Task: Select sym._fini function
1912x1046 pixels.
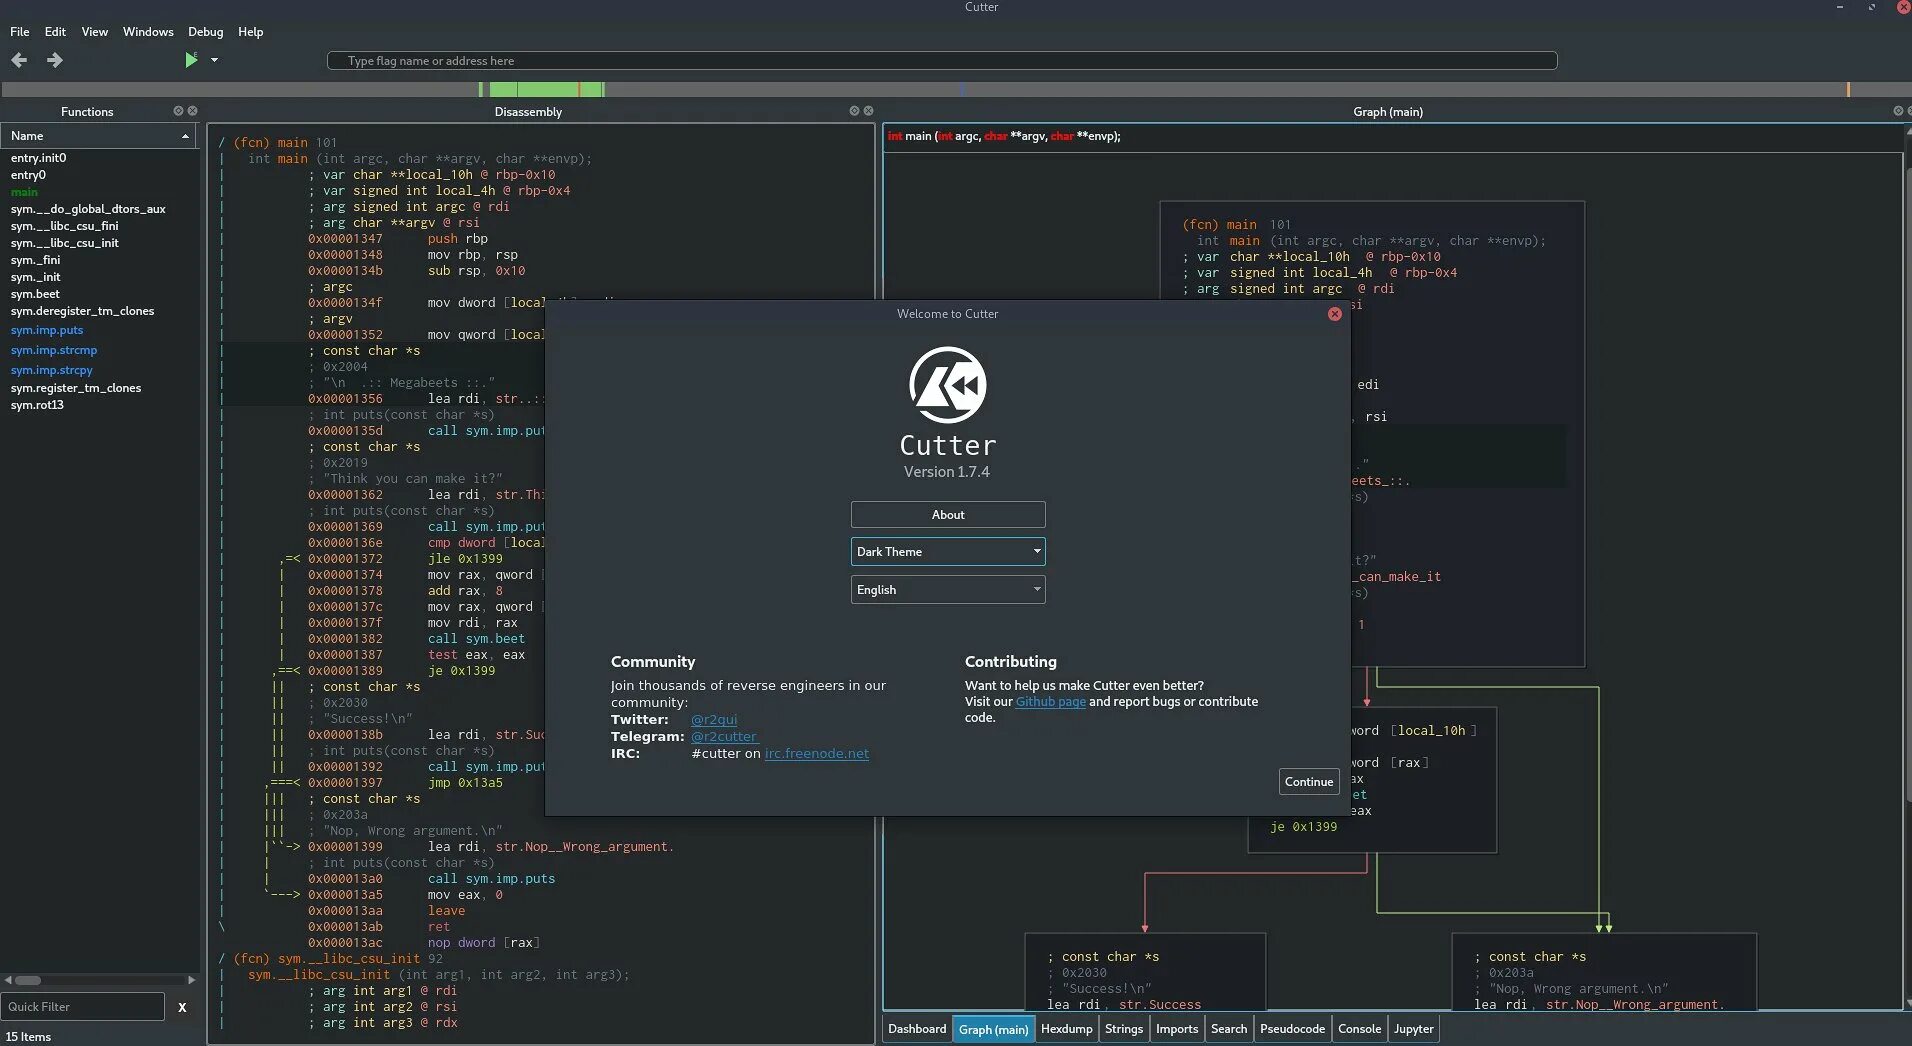Action: click(x=35, y=260)
